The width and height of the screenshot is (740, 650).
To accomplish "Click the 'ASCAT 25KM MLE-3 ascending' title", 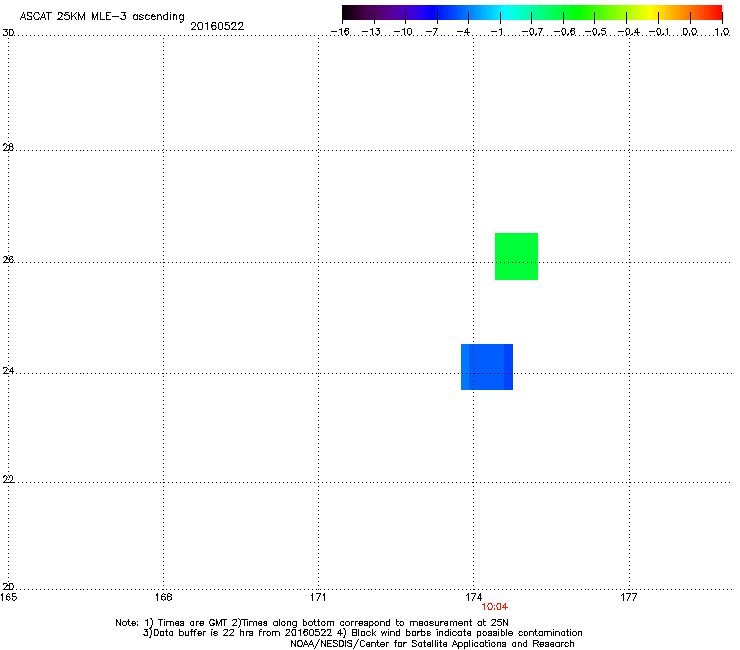I will pyautogui.click(x=102, y=17).
